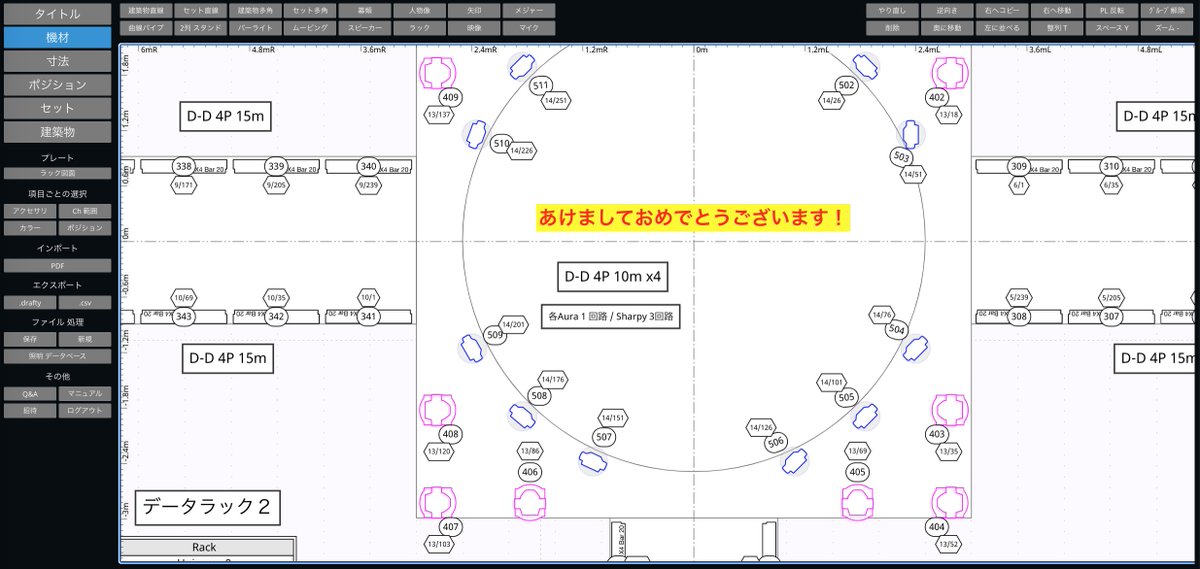The width and height of the screenshot is (1200, 569).
Task: Export as .drafty file
Action: pyautogui.click(x=30, y=302)
